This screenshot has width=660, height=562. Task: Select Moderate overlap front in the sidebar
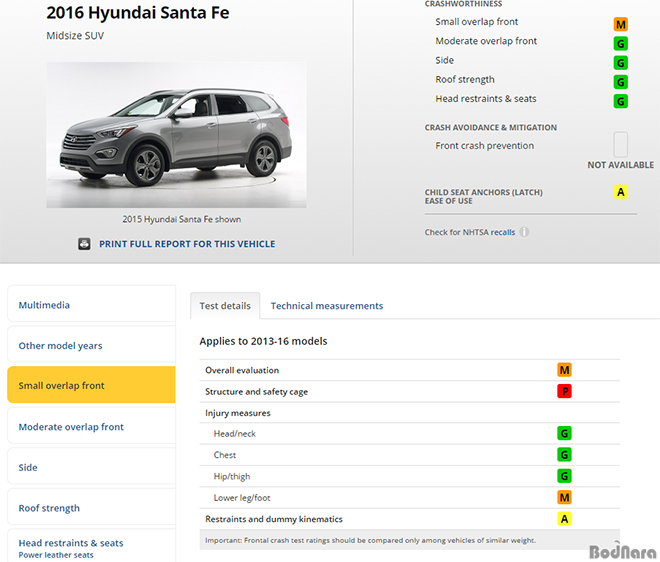click(x=91, y=426)
